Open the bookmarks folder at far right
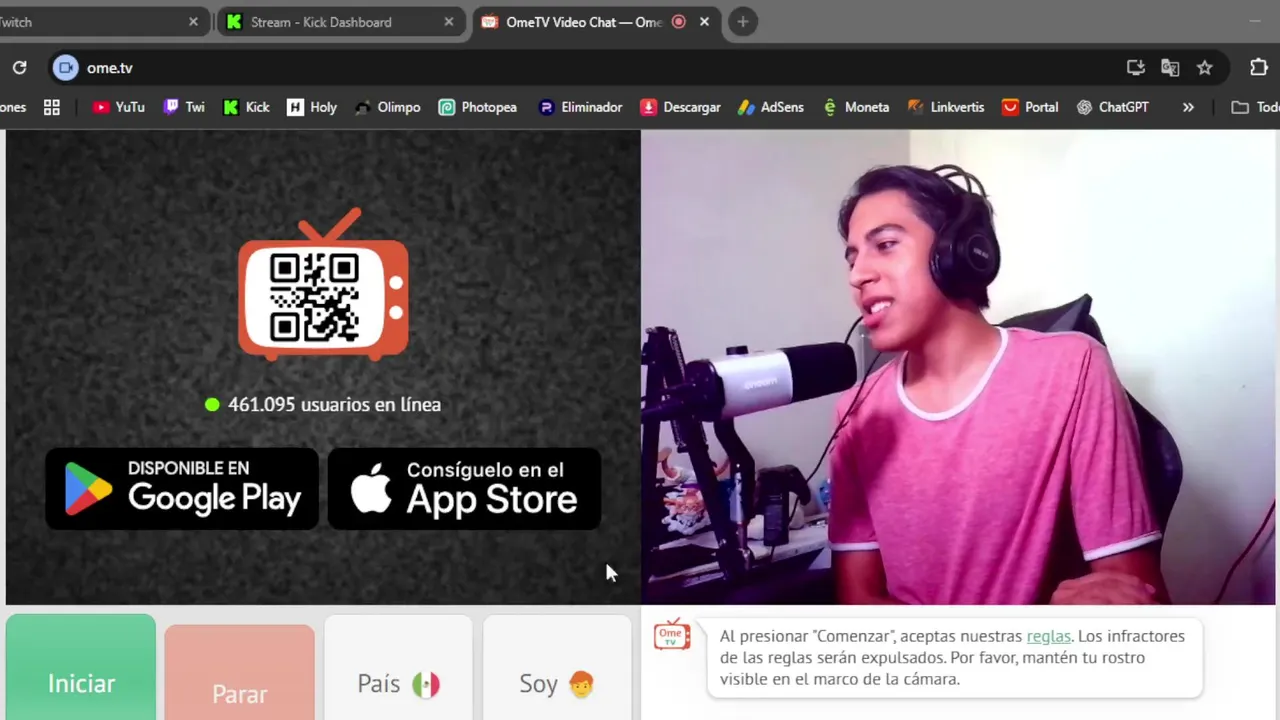Viewport: 1280px width, 720px height. 1254,107
